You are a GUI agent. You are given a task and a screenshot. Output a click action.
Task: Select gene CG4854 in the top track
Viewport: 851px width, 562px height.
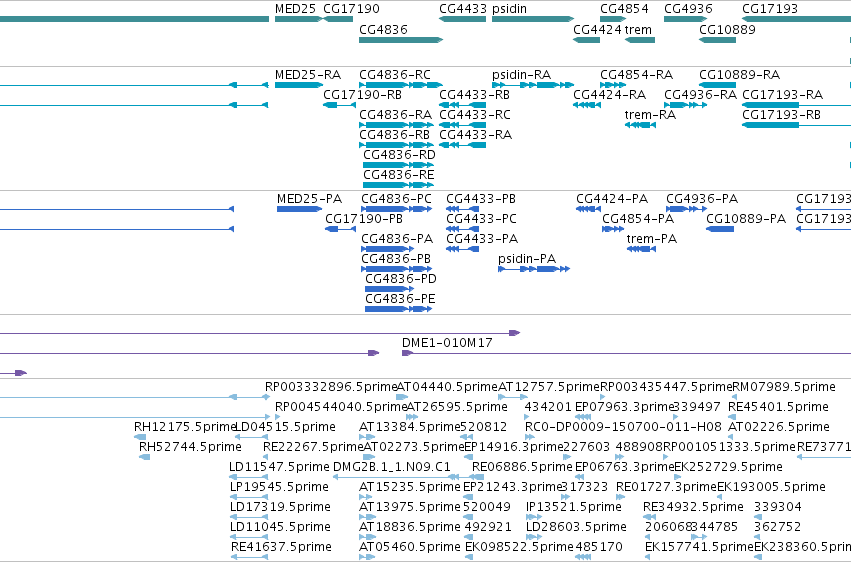pyautogui.click(x=624, y=9)
